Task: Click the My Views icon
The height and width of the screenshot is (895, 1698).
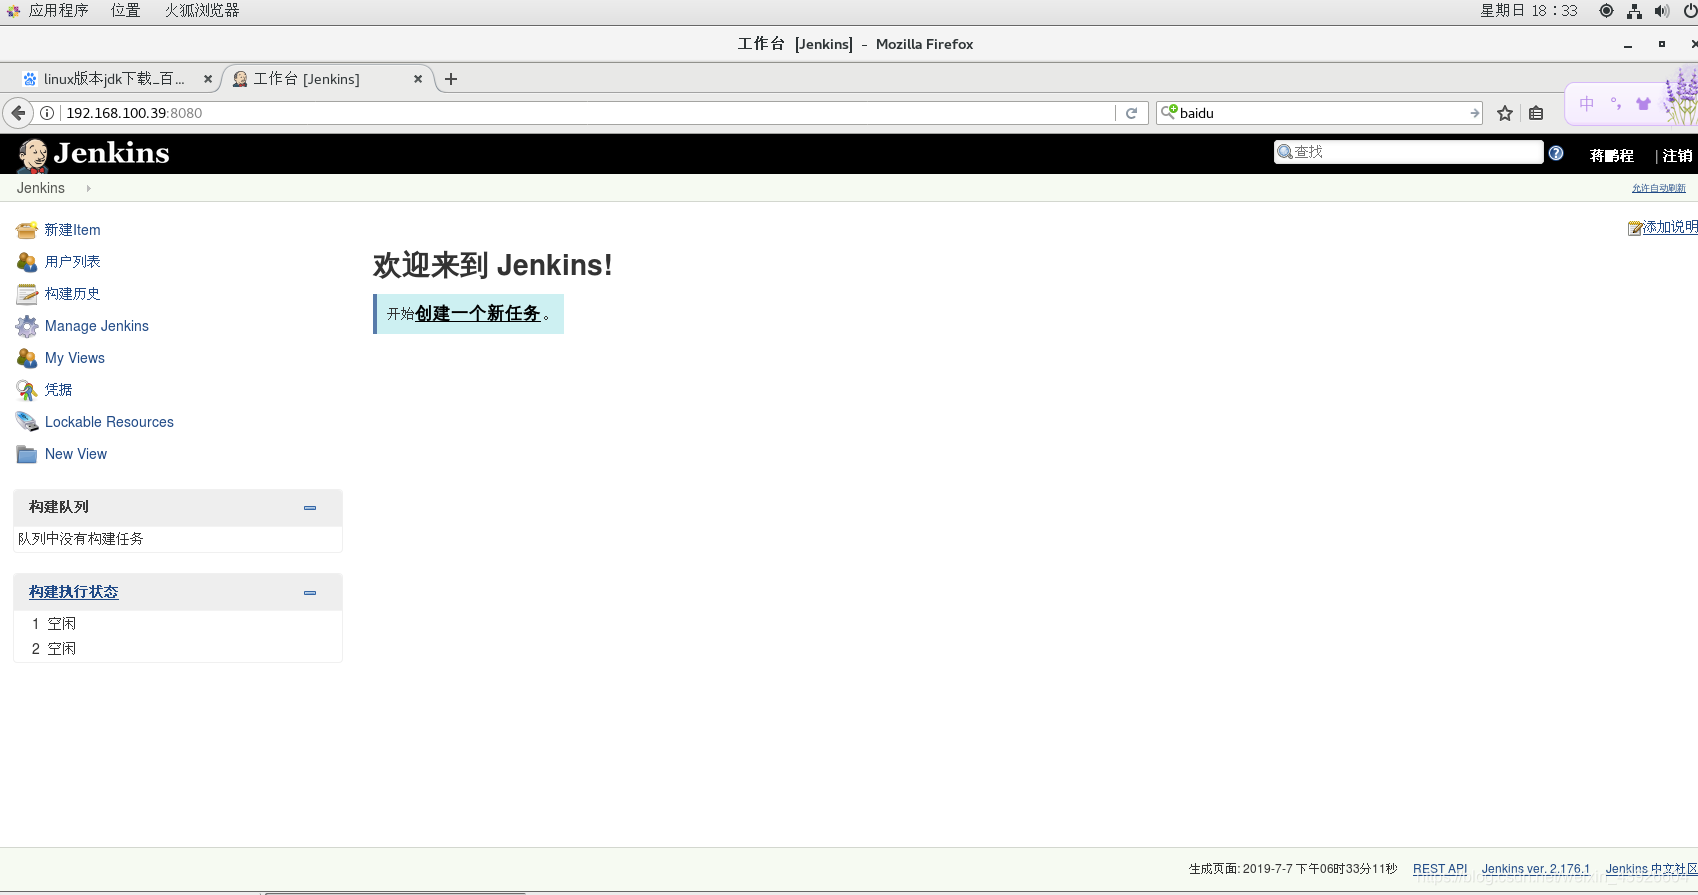Action: 27,358
